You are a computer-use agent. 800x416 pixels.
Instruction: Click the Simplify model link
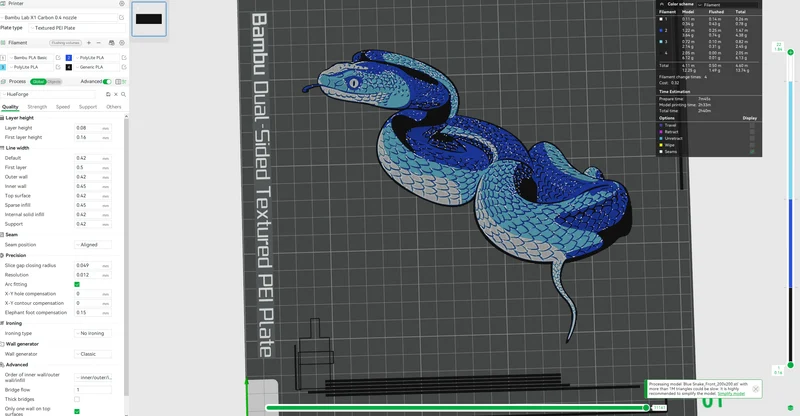(x=731, y=394)
